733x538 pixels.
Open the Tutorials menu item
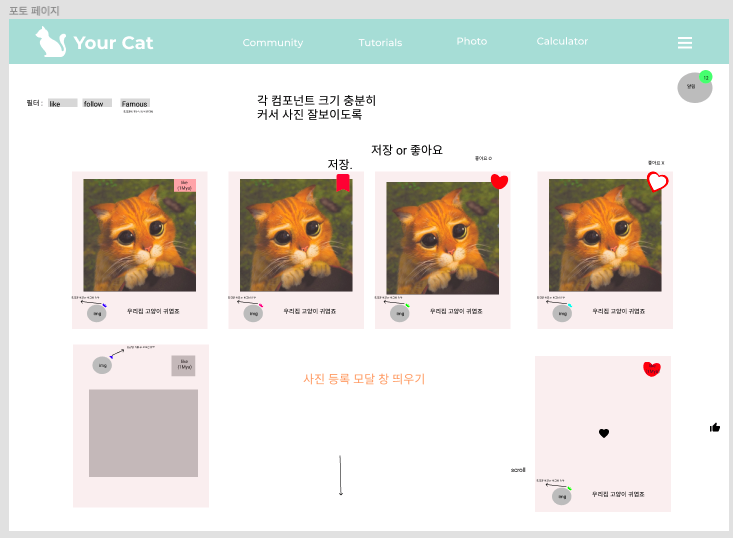tap(380, 43)
